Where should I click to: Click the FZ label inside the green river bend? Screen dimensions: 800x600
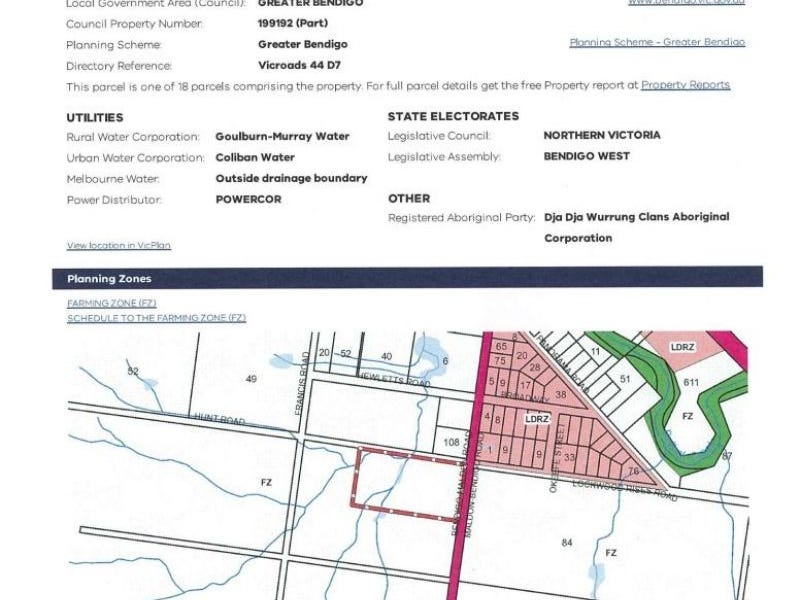[688, 416]
